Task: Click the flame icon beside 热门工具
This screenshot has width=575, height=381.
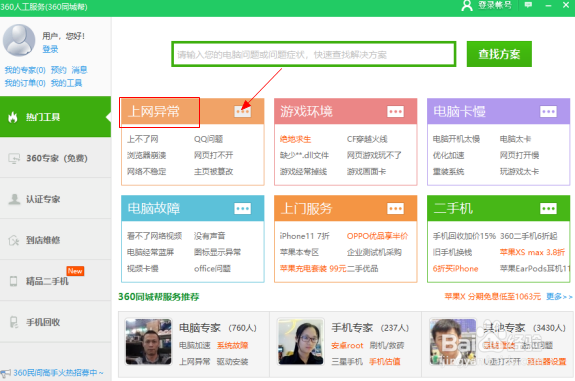Action: point(13,117)
